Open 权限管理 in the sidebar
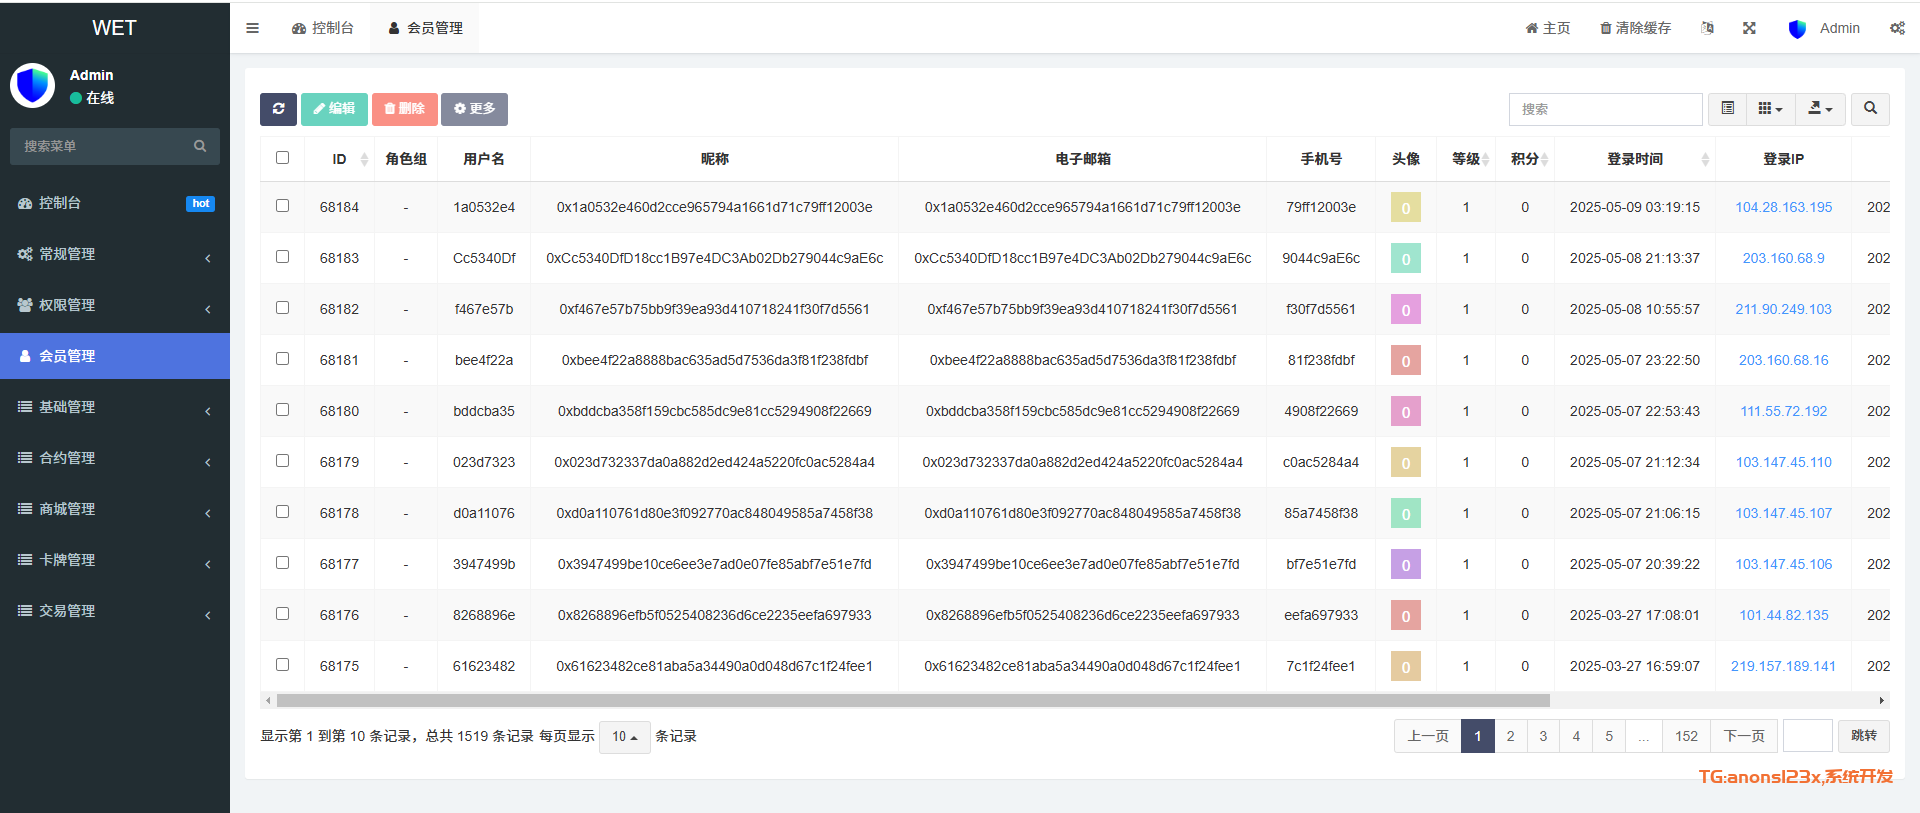Image resolution: width=1920 pixels, height=813 pixels. click(115, 305)
